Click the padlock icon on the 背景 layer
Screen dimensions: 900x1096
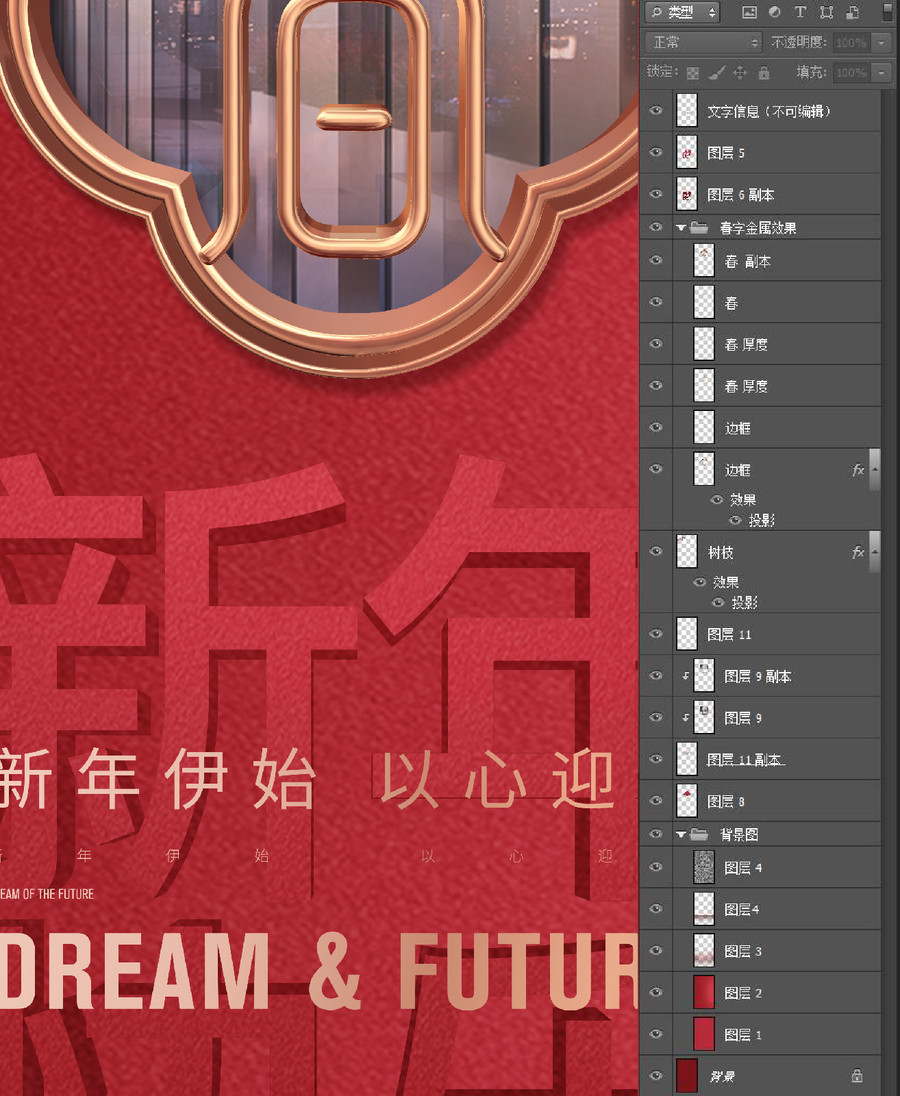click(x=857, y=1076)
